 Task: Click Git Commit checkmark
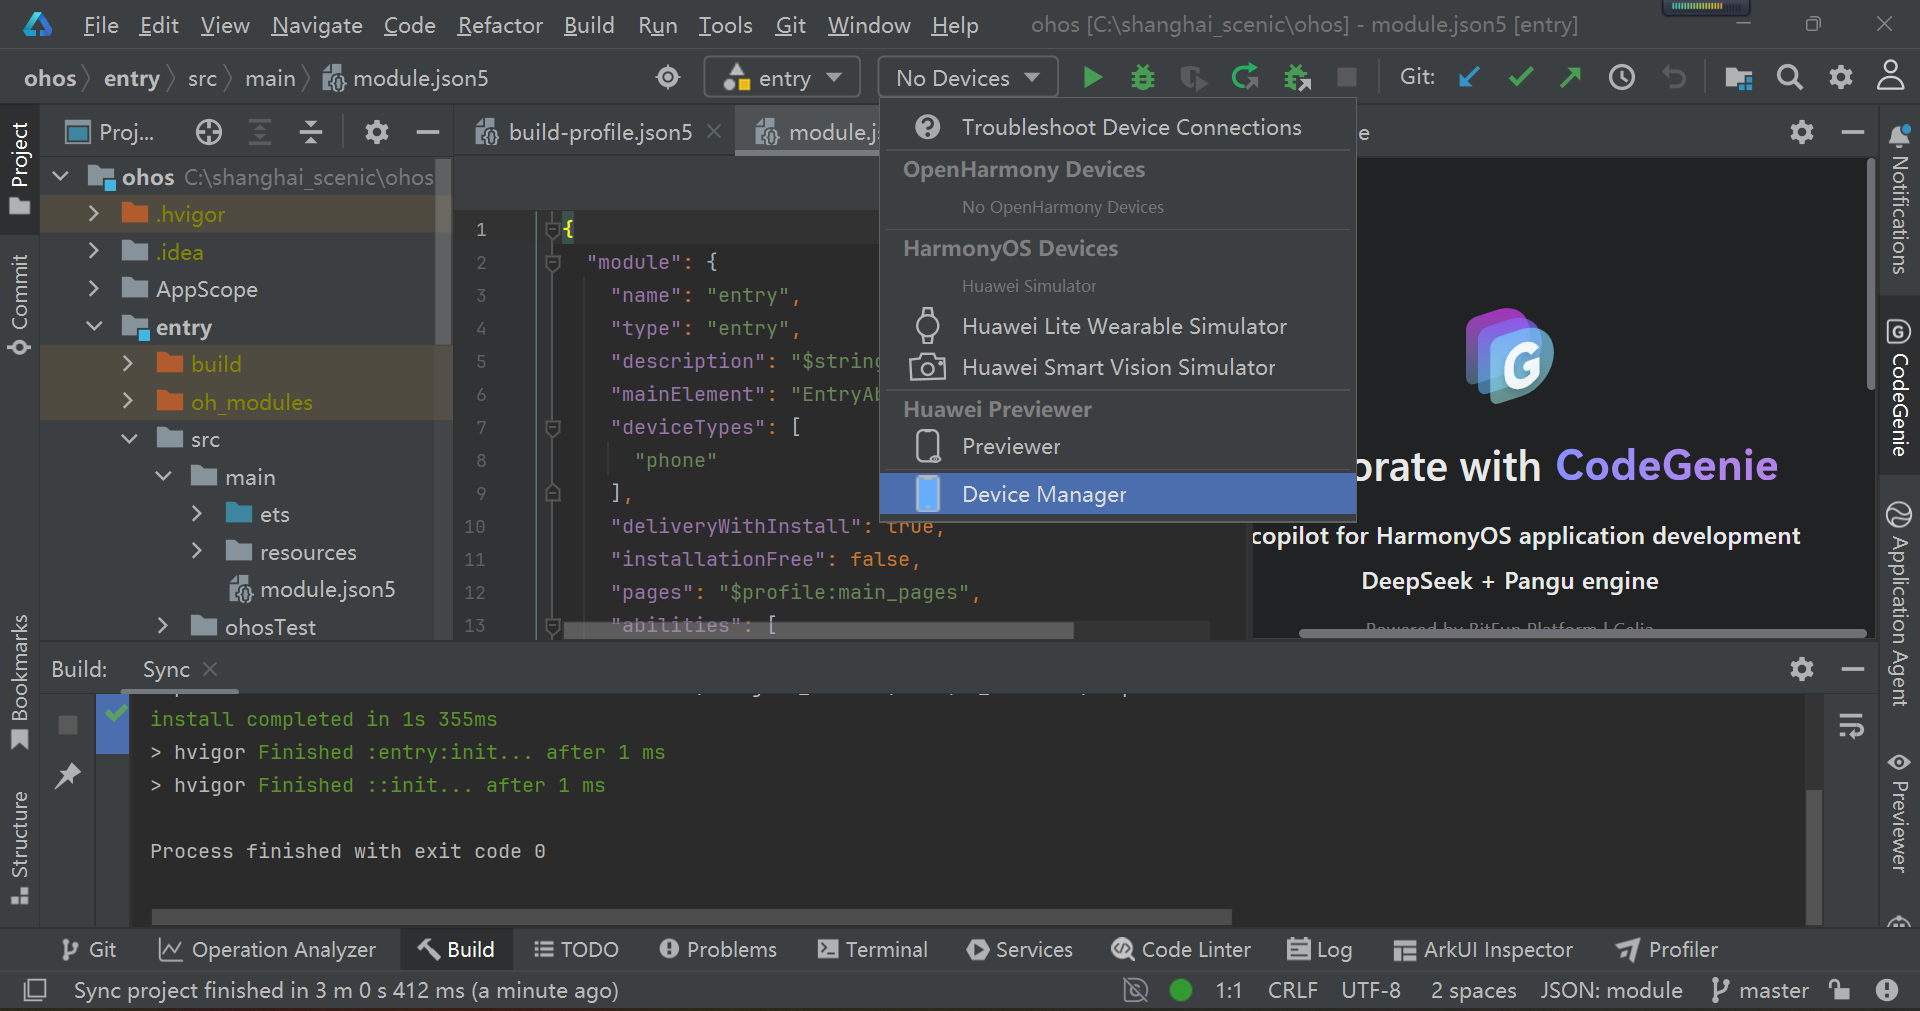tap(1521, 77)
